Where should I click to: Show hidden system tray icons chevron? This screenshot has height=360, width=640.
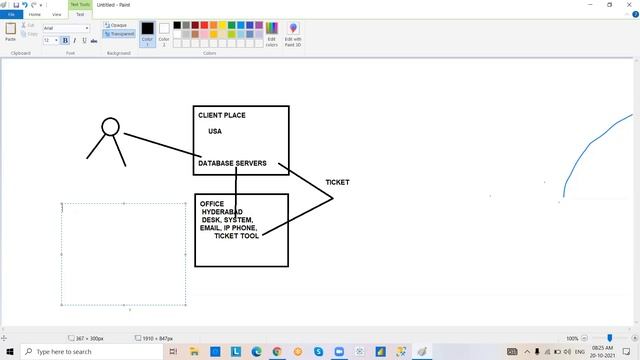click(527, 351)
